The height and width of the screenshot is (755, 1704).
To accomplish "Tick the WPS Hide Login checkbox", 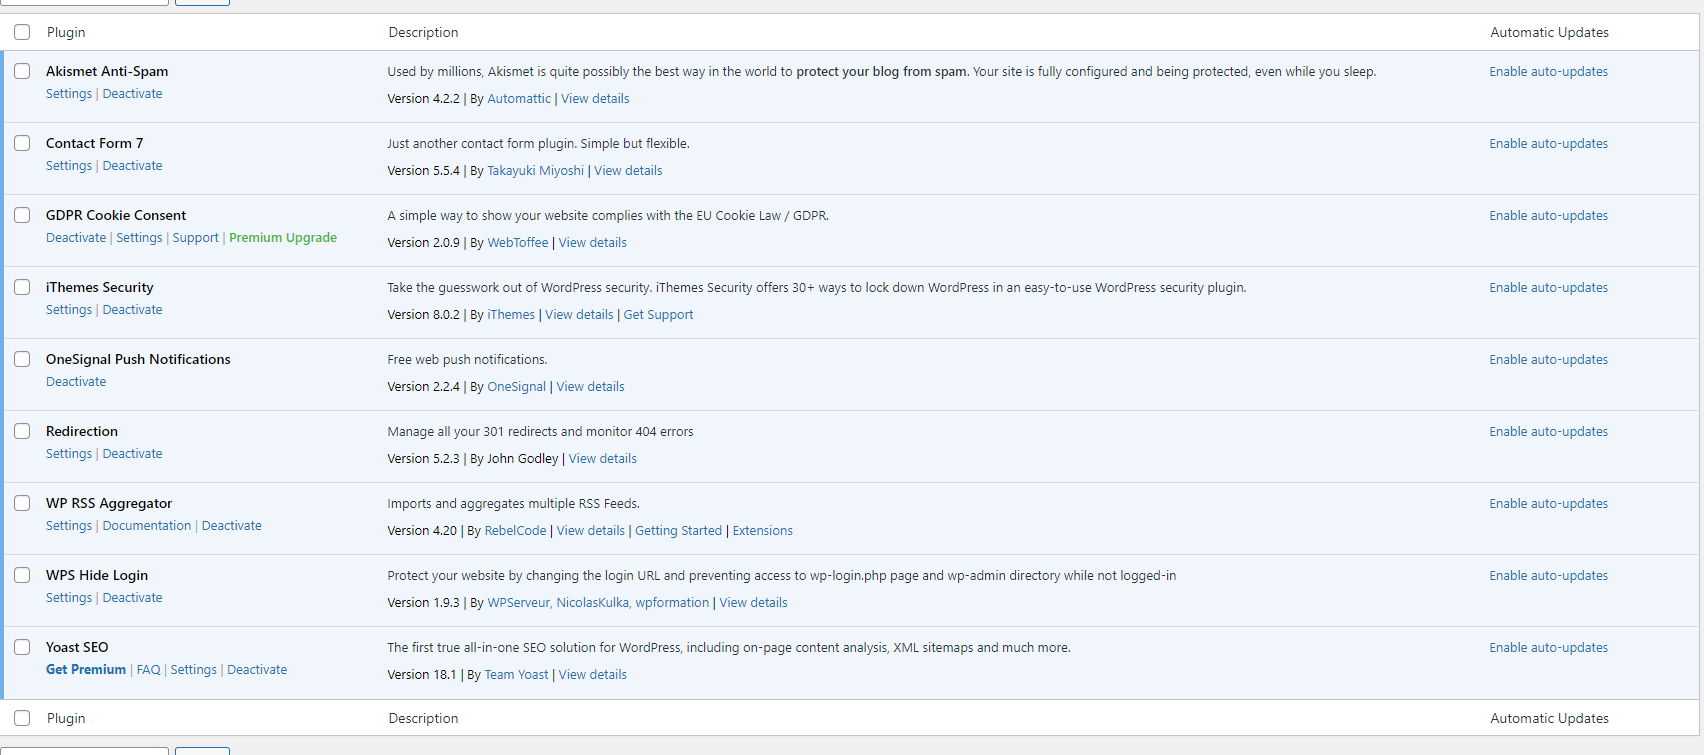I will click(22, 575).
